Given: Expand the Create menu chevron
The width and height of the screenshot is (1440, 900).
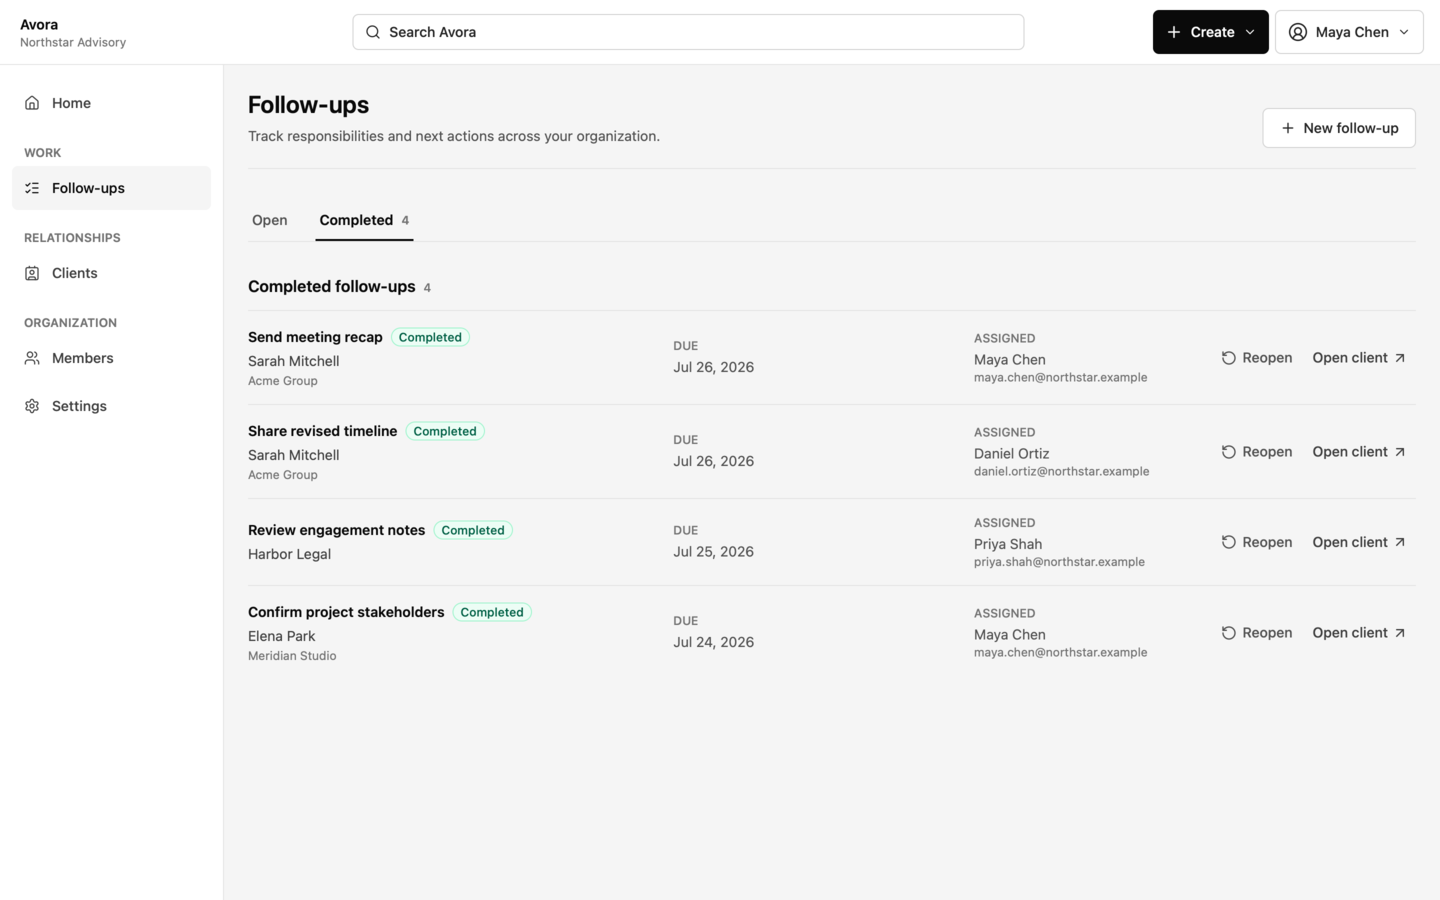Looking at the screenshot, I should tap(1250, 32).
